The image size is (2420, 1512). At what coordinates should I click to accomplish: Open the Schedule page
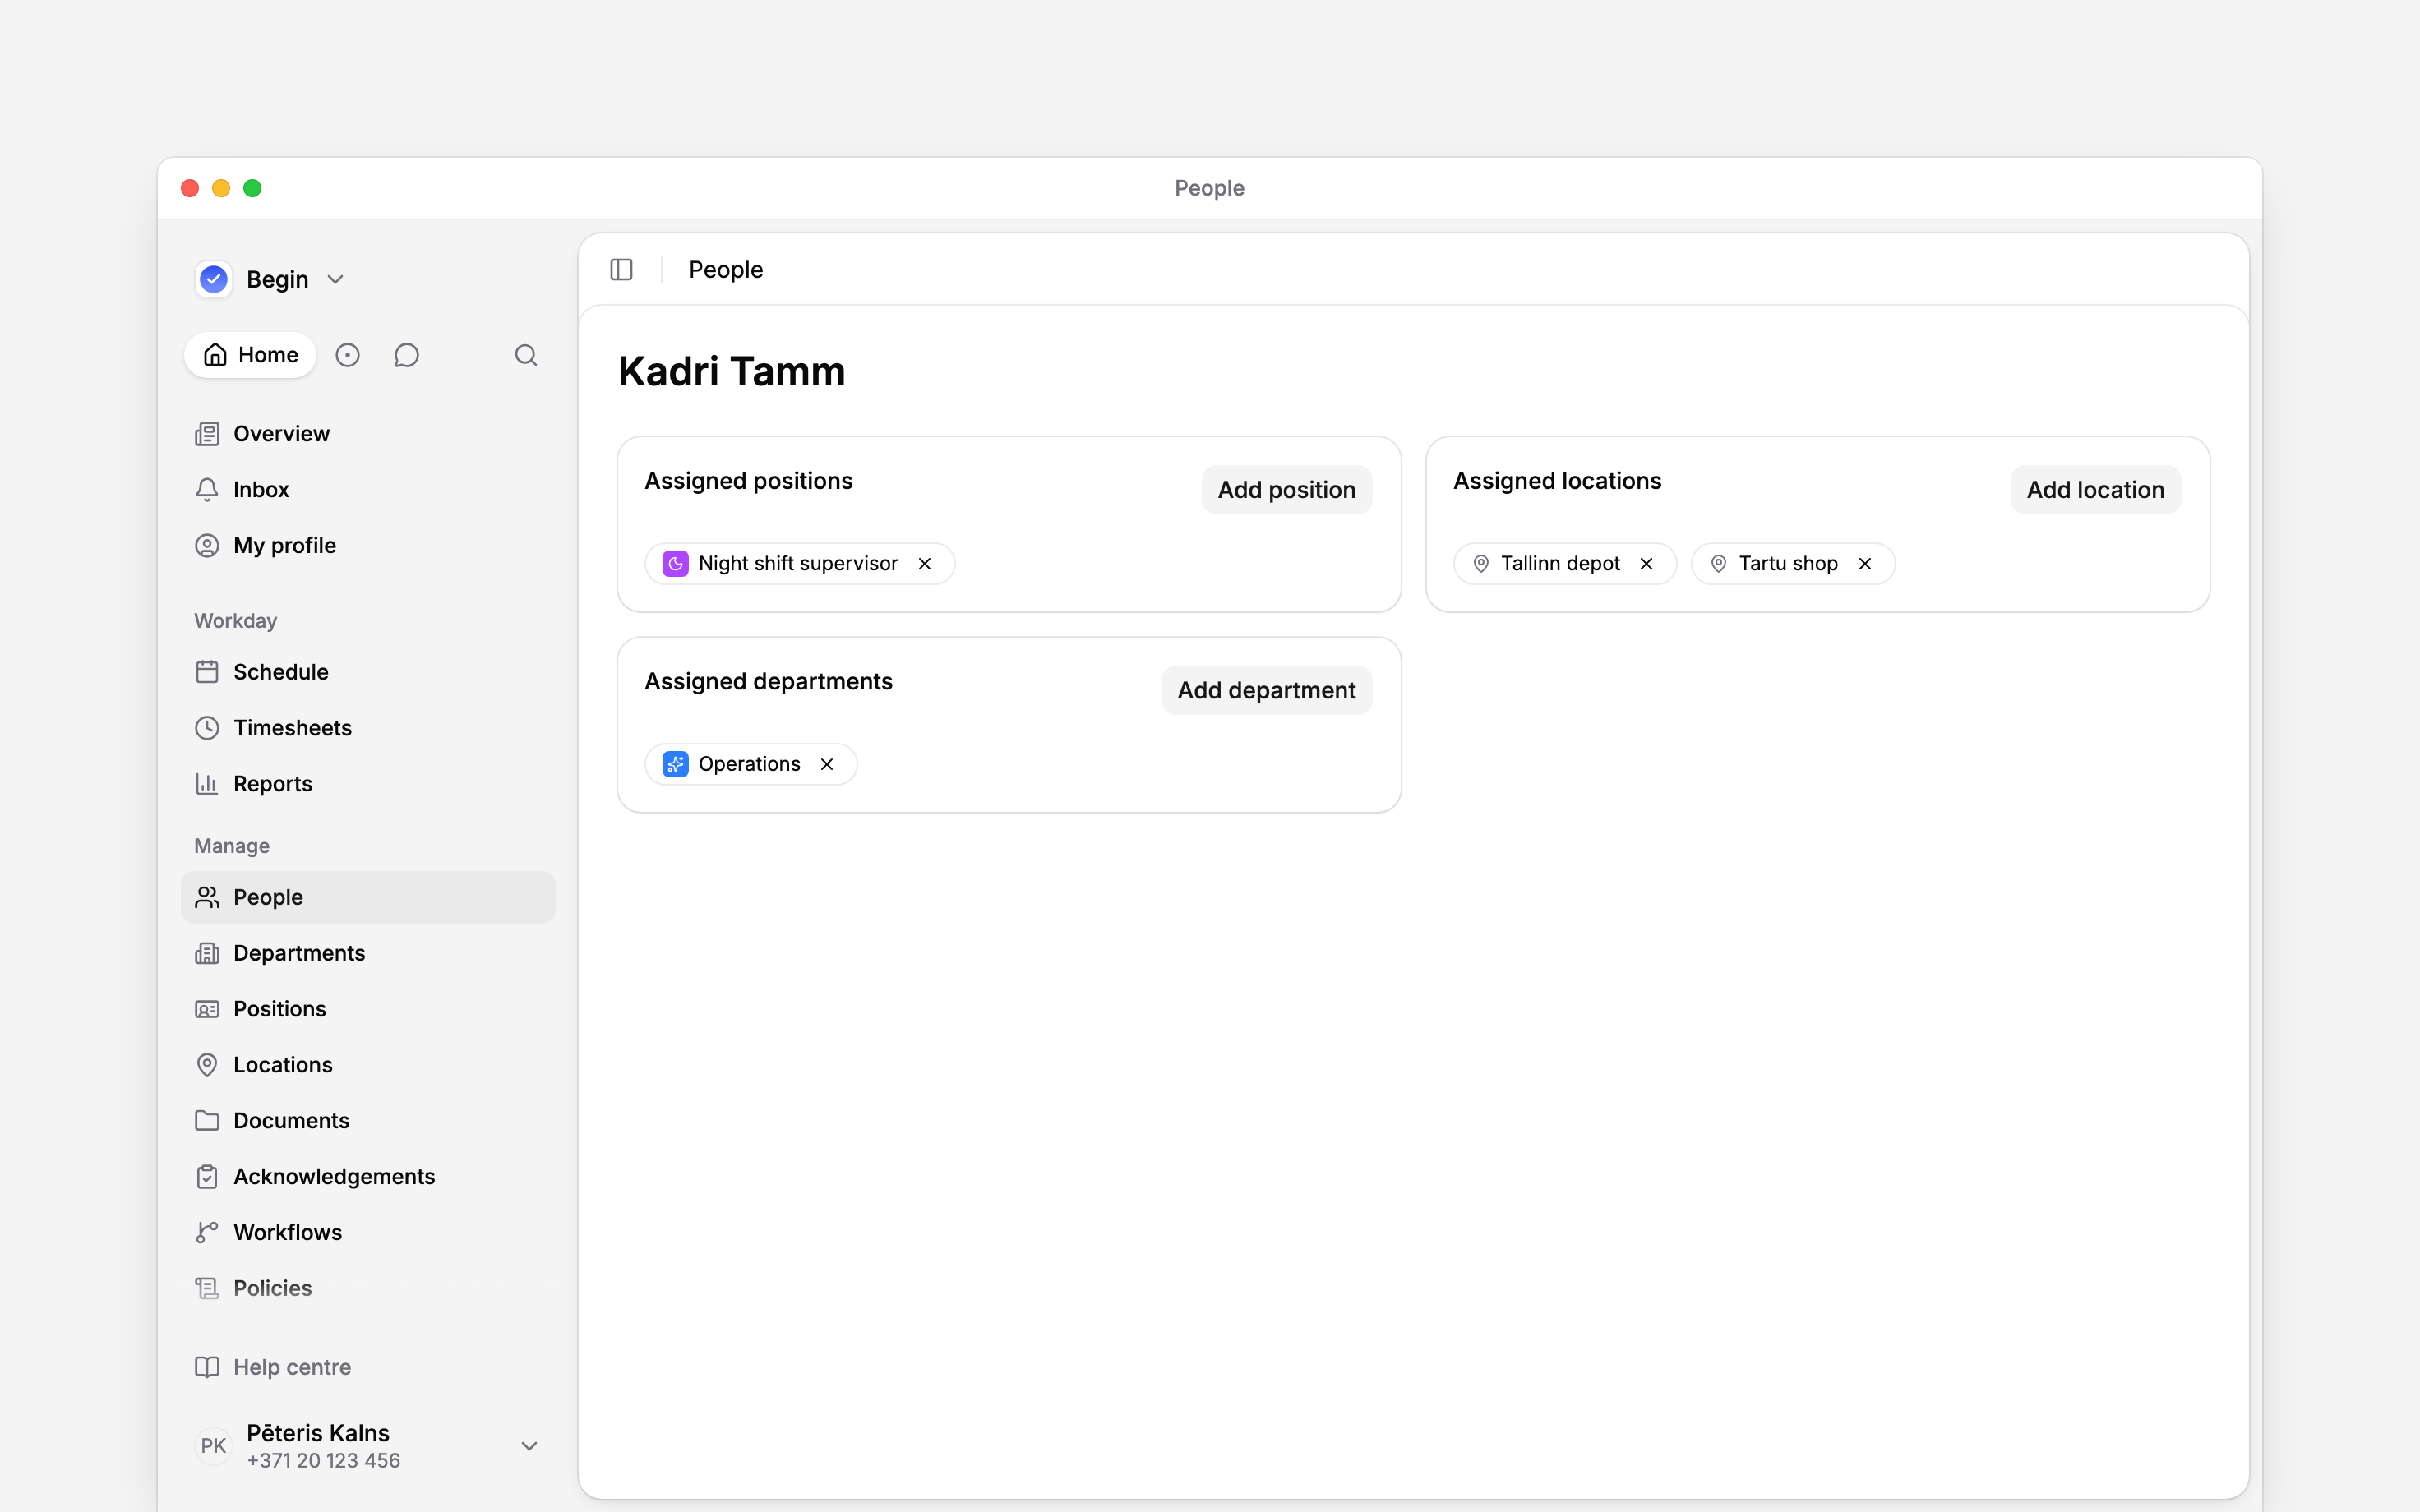pos(368,672)
